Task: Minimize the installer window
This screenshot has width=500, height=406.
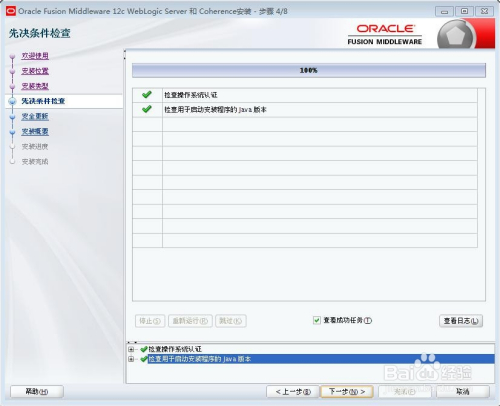Action: click(x=444, y=11)
